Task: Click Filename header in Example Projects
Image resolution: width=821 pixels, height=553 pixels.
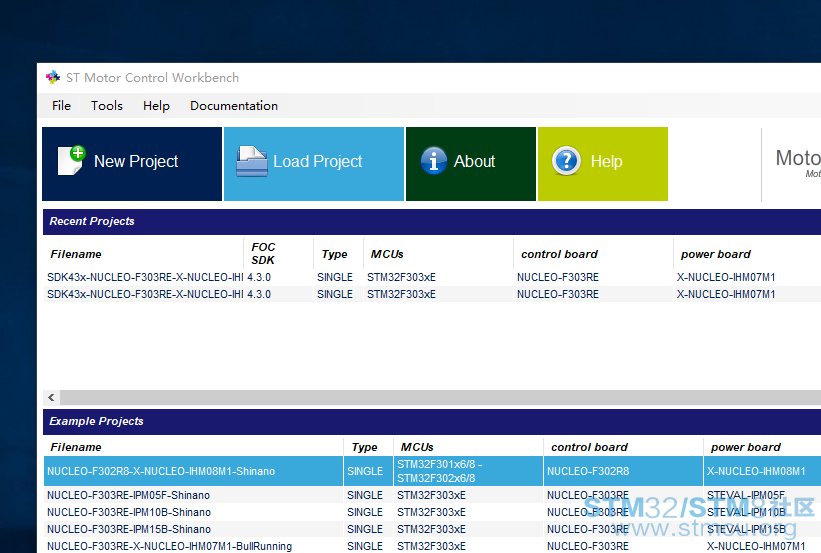Action: 76,447
